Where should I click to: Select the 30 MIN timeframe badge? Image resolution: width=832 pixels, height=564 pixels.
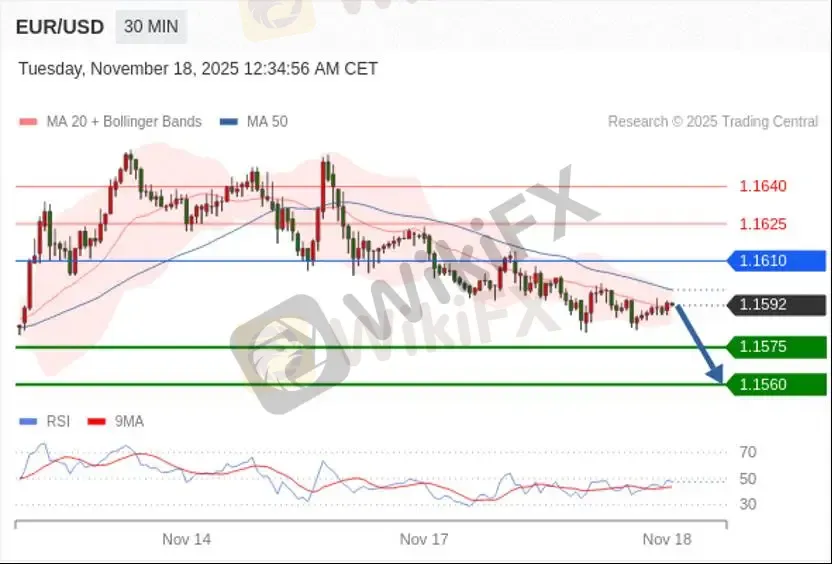click(151, 27)
